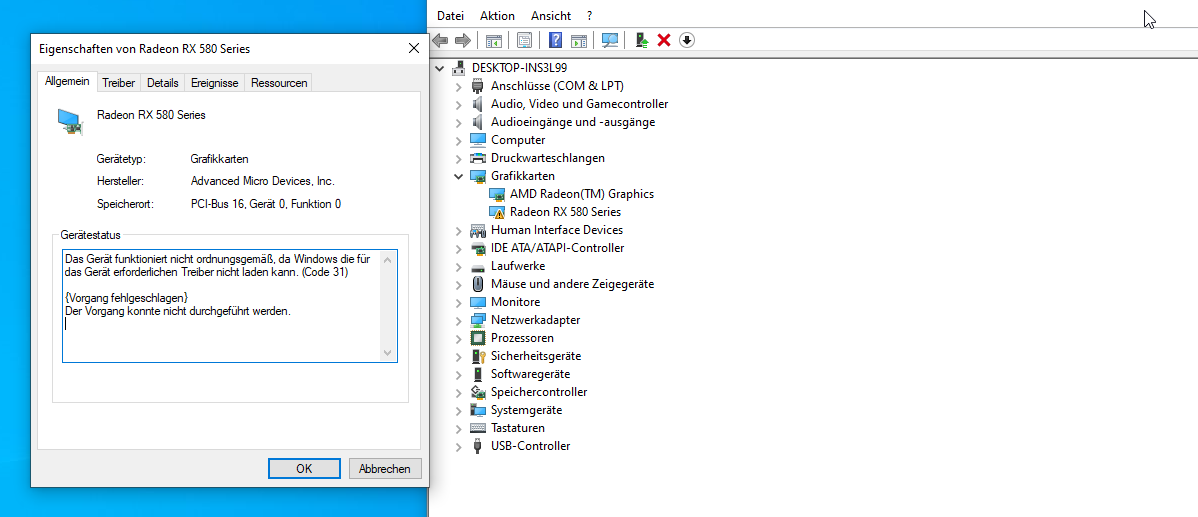
Task: Click the Human Interface Devices icon
Action: [478, 230]
